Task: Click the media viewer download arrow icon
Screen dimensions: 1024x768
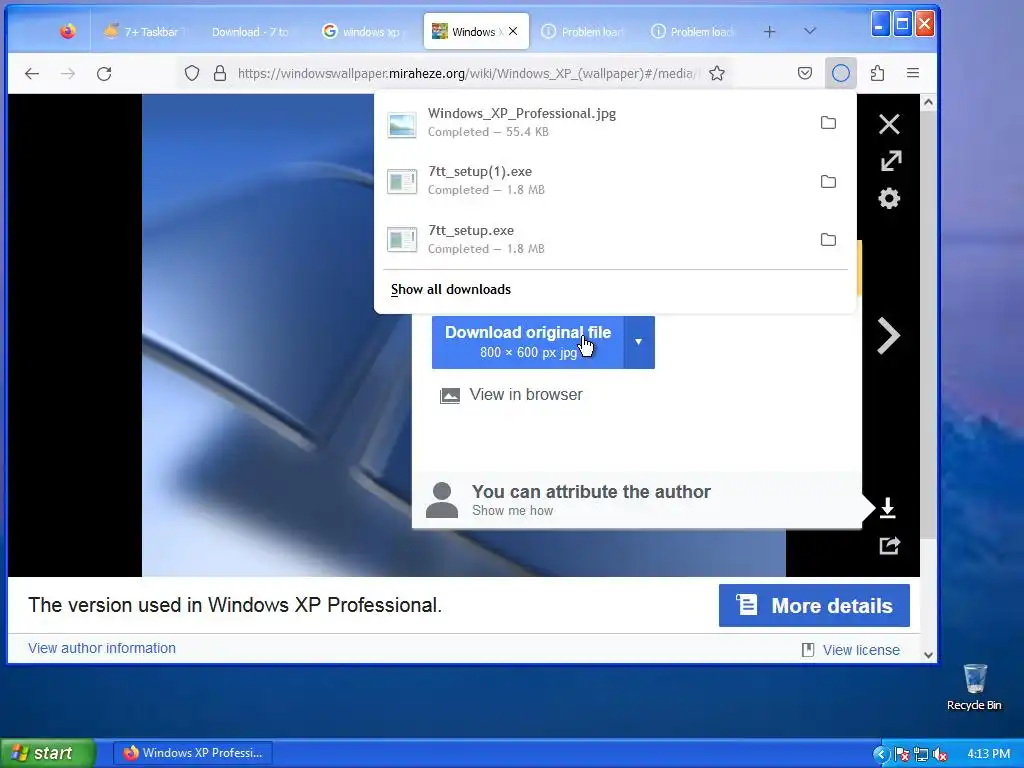Action: (888, 507)
